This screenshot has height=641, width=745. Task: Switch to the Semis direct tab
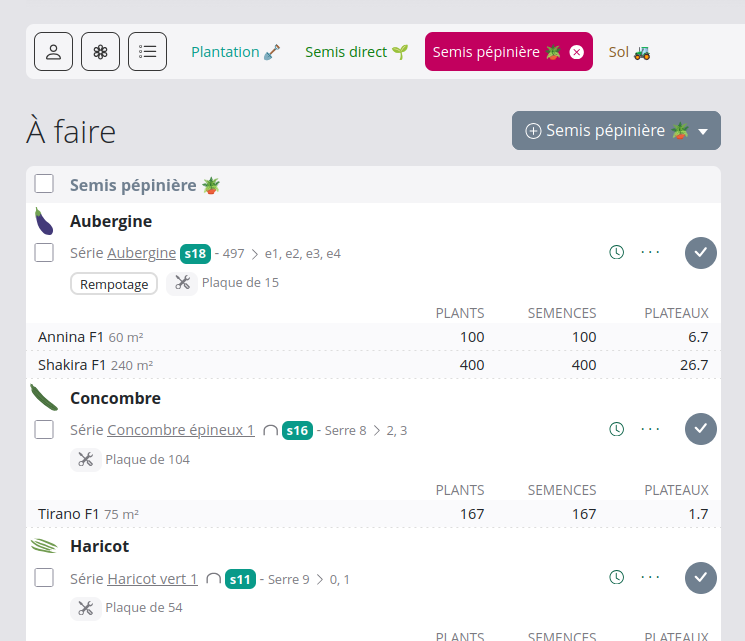pyautogui.click(x=356, y=52)
